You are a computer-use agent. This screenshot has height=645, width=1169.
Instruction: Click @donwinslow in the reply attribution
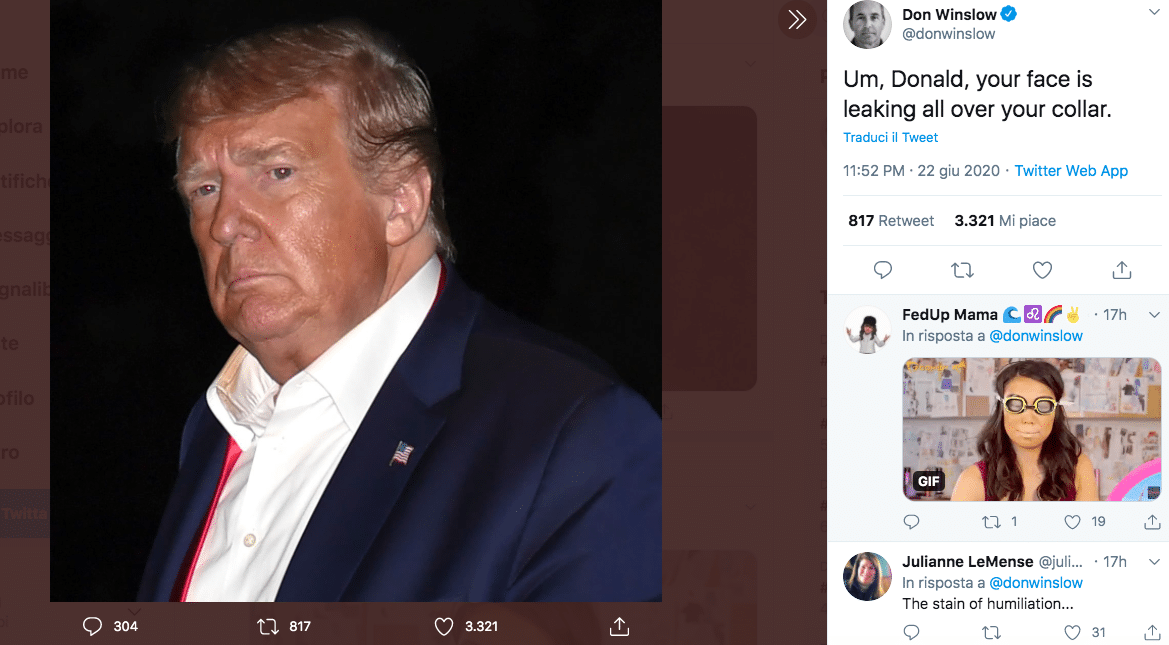1035,336
